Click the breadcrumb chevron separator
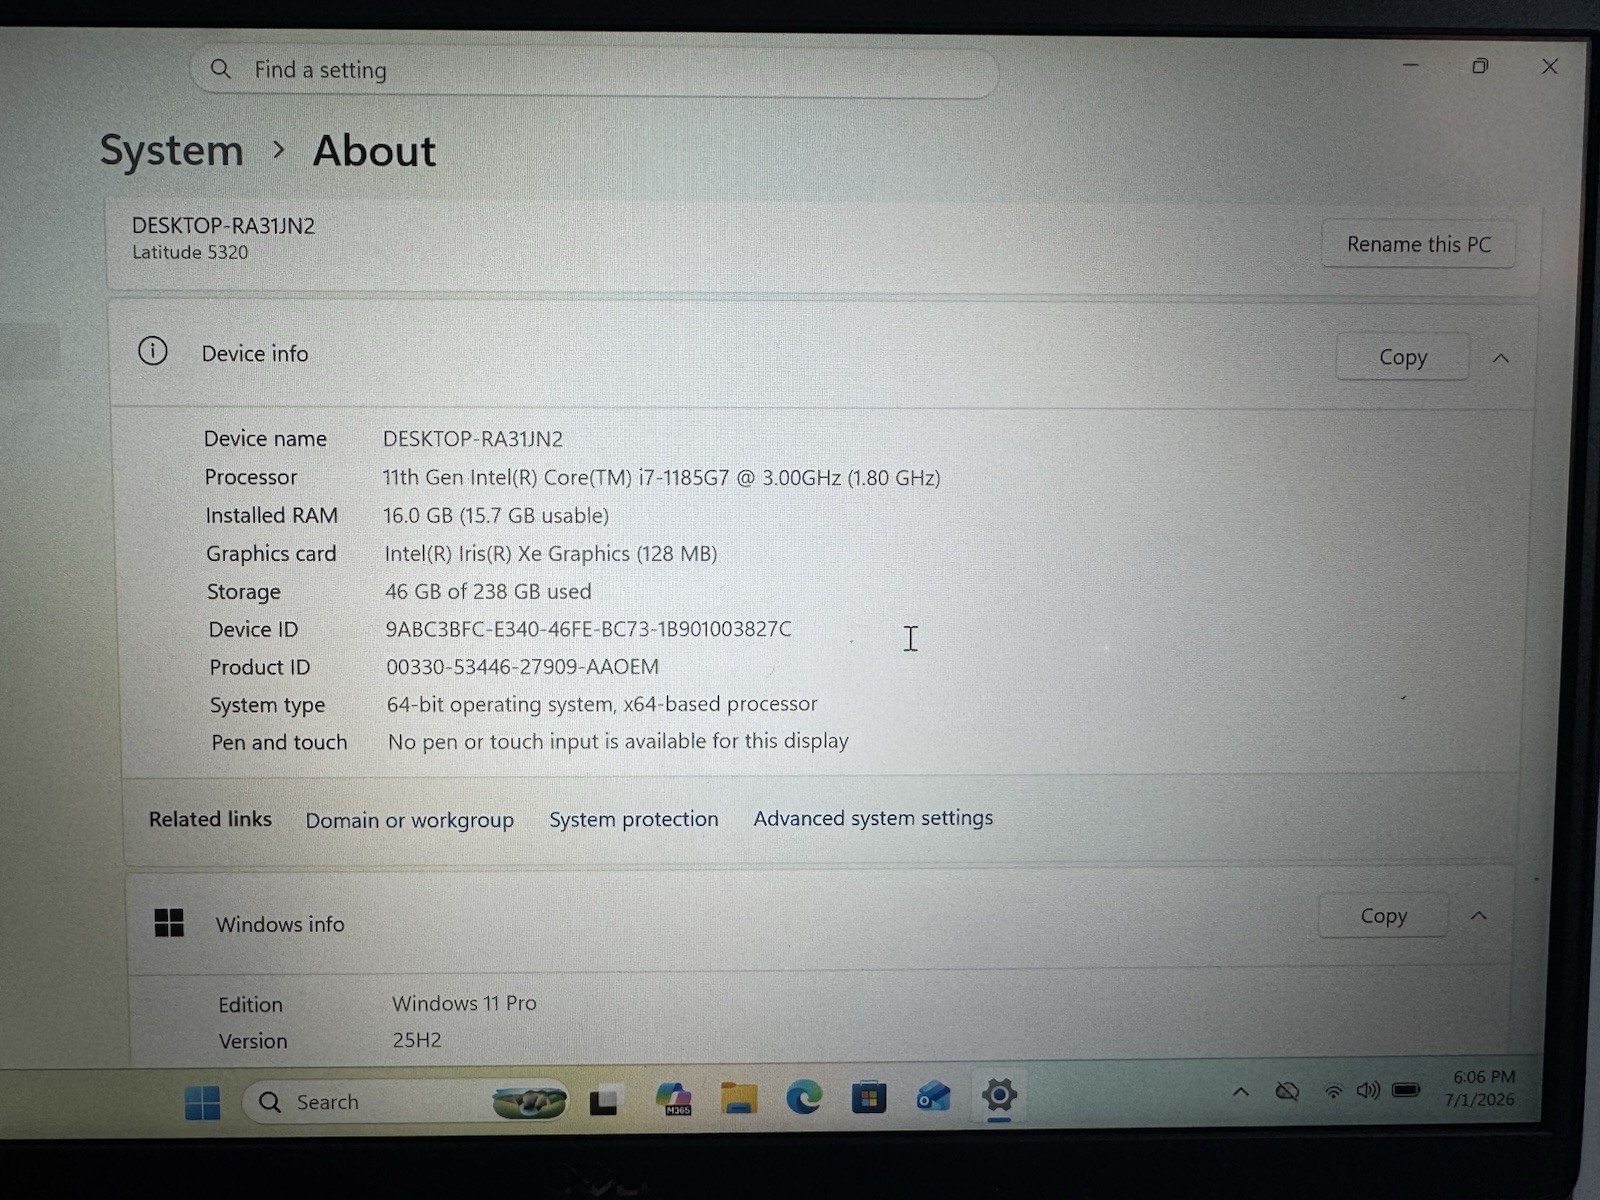Image resolution: width=1600 pixels, height=1200 pixels. [279, 150]
